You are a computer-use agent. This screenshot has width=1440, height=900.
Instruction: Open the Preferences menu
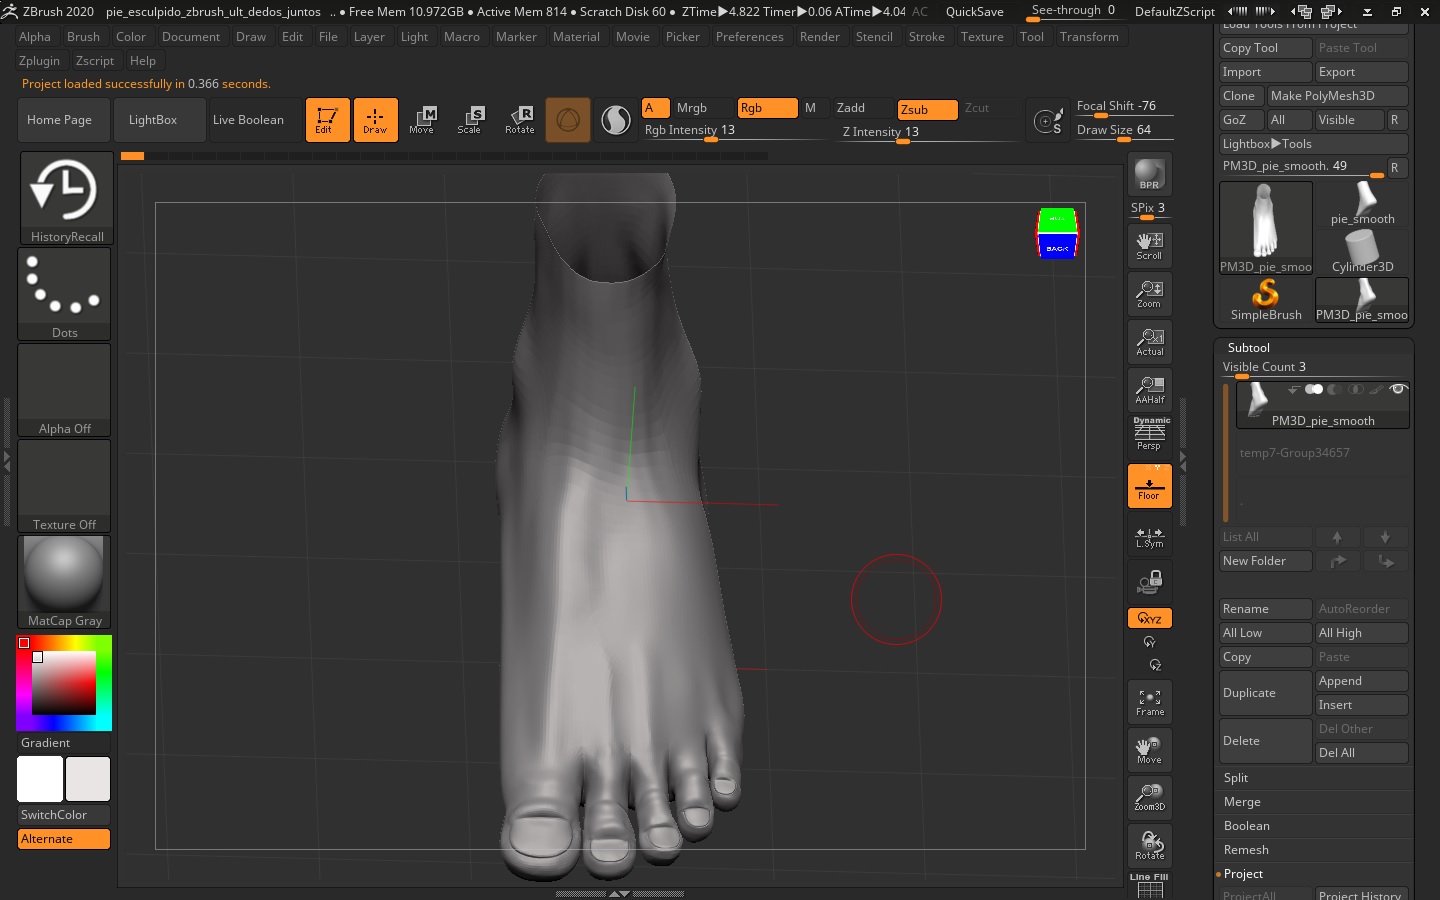tap(749, 37)
